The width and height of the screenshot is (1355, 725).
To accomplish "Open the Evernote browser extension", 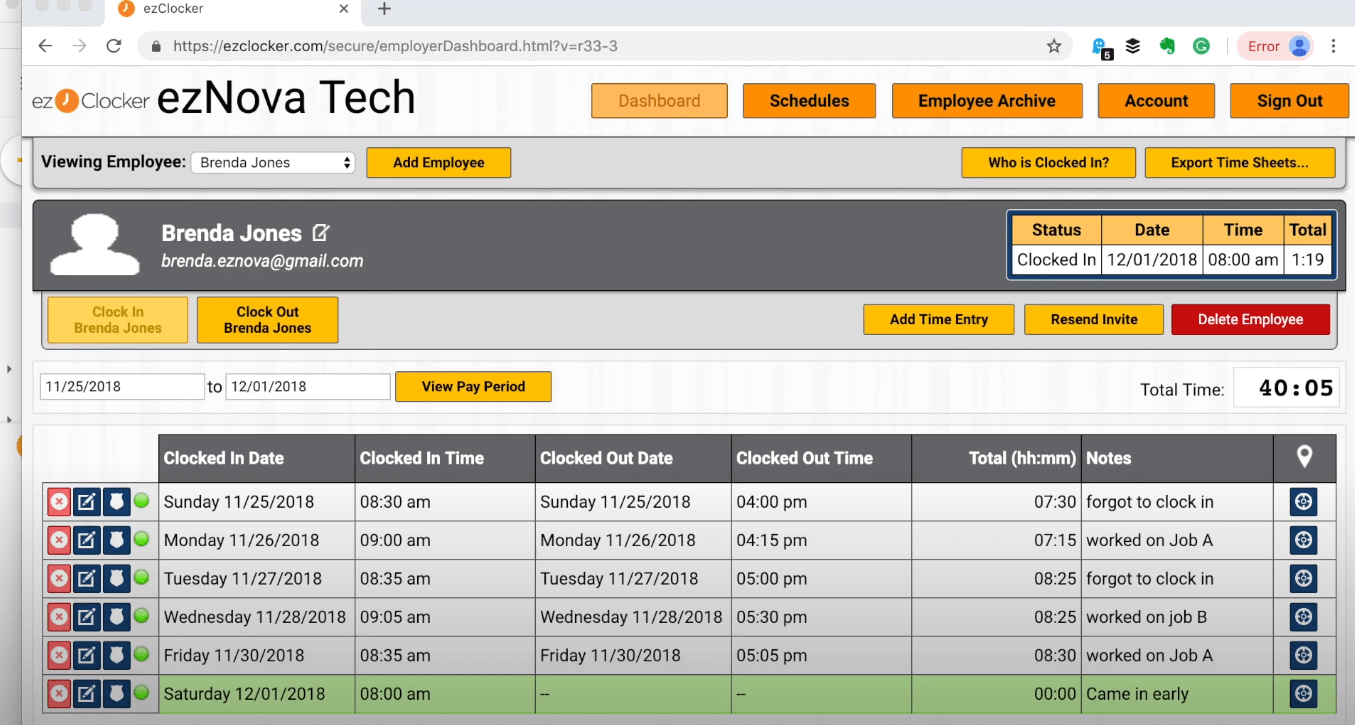I will pos(1167,46).
